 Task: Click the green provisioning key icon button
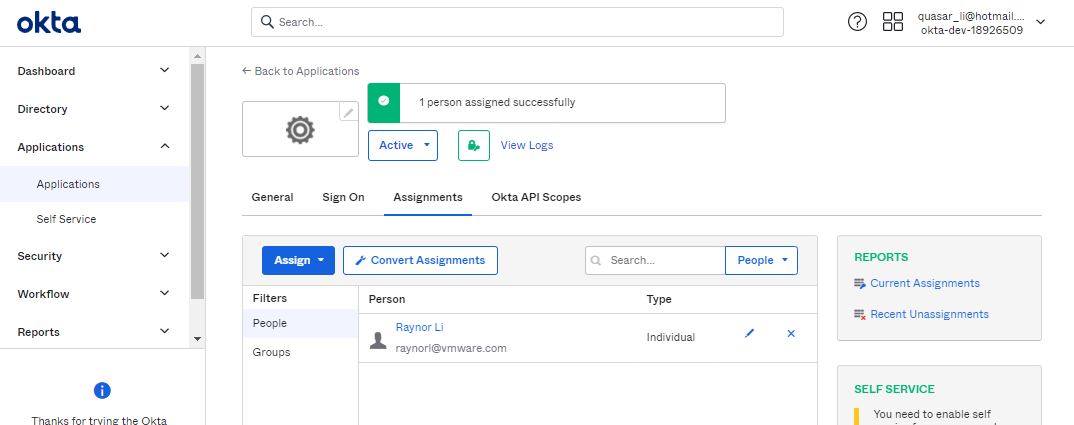(474, 145)
